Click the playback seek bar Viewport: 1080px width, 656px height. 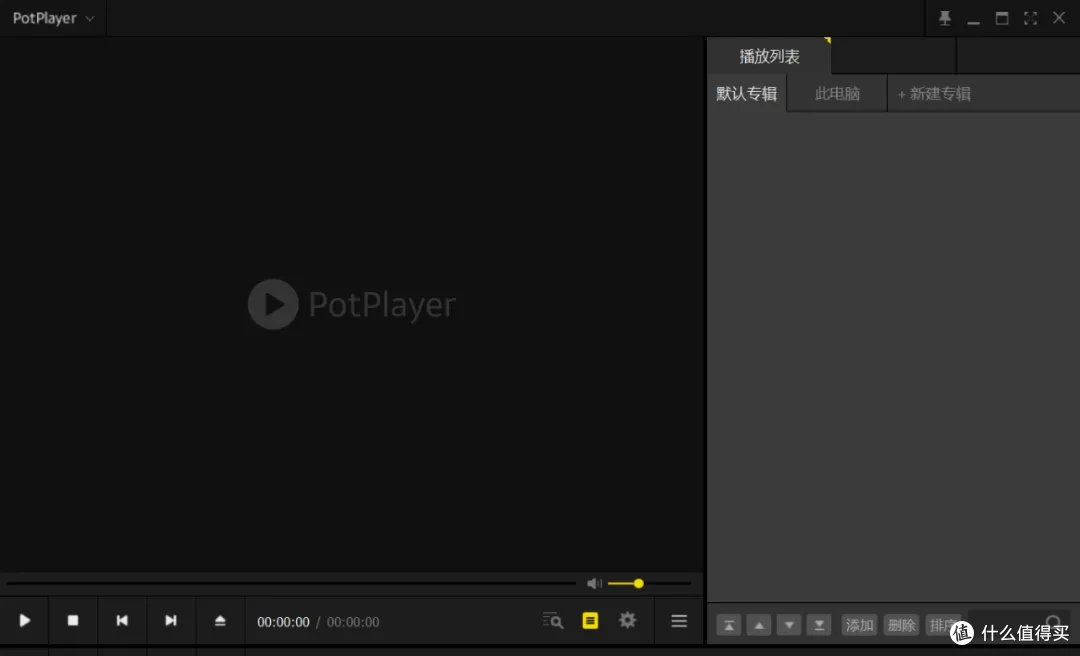point(291,584)
